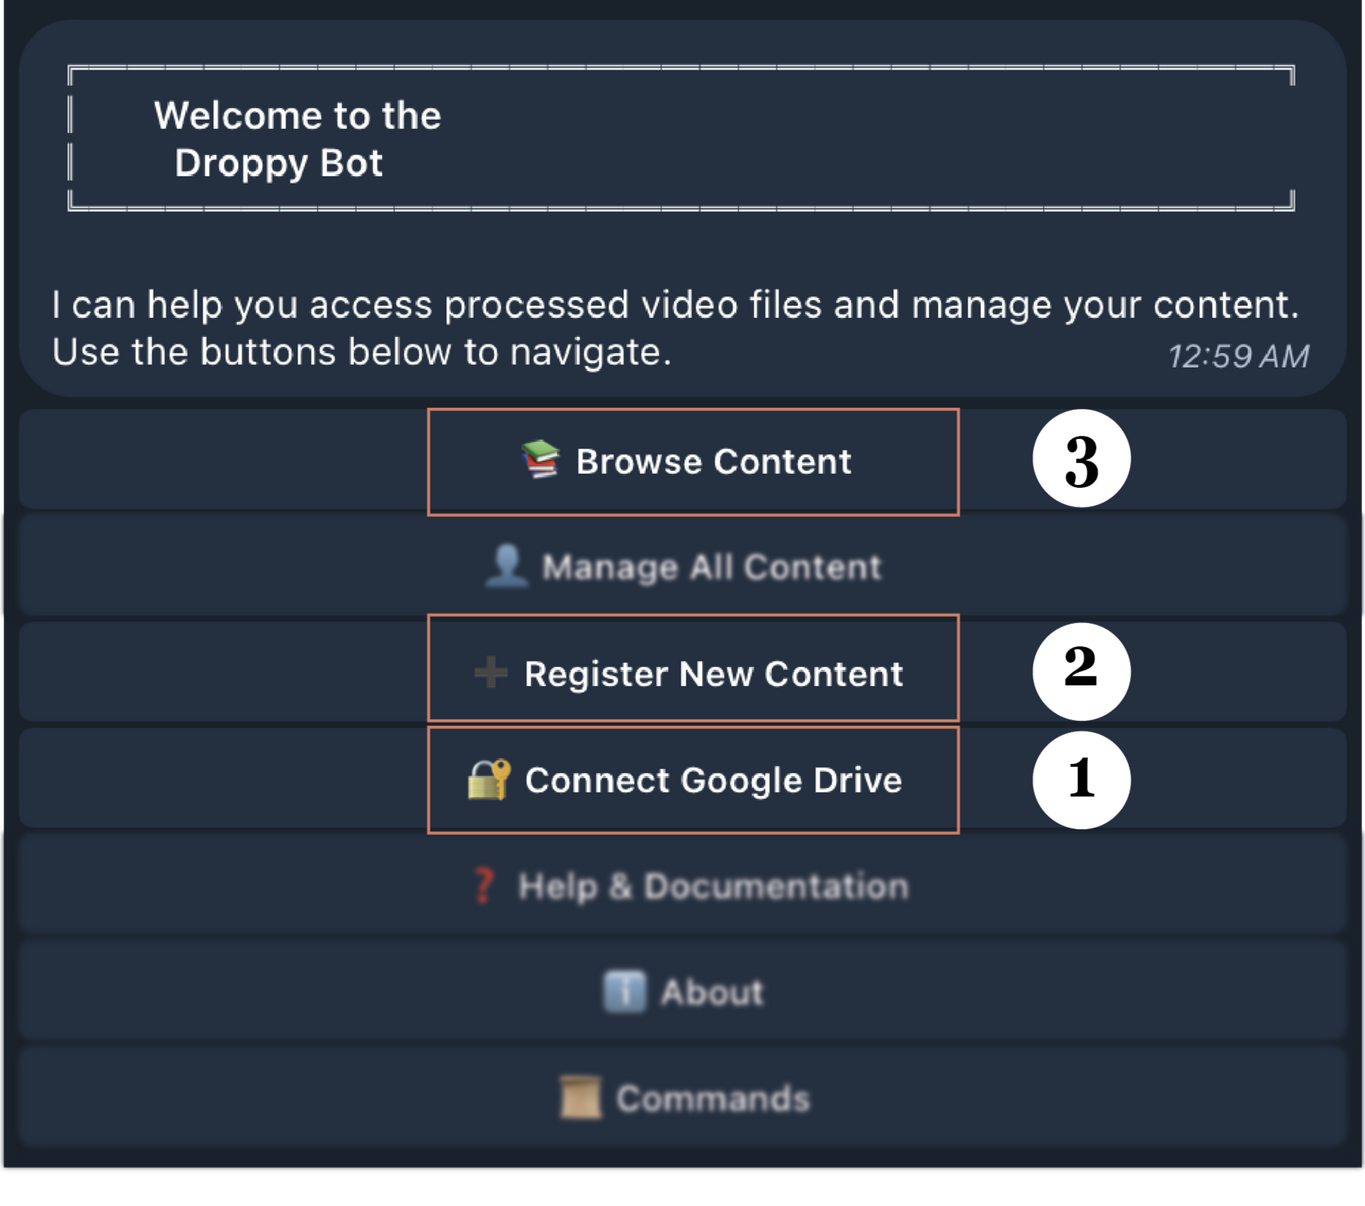Click the books icon on Browse Content
The image size is (1365, 1206).
pos(541,460)
